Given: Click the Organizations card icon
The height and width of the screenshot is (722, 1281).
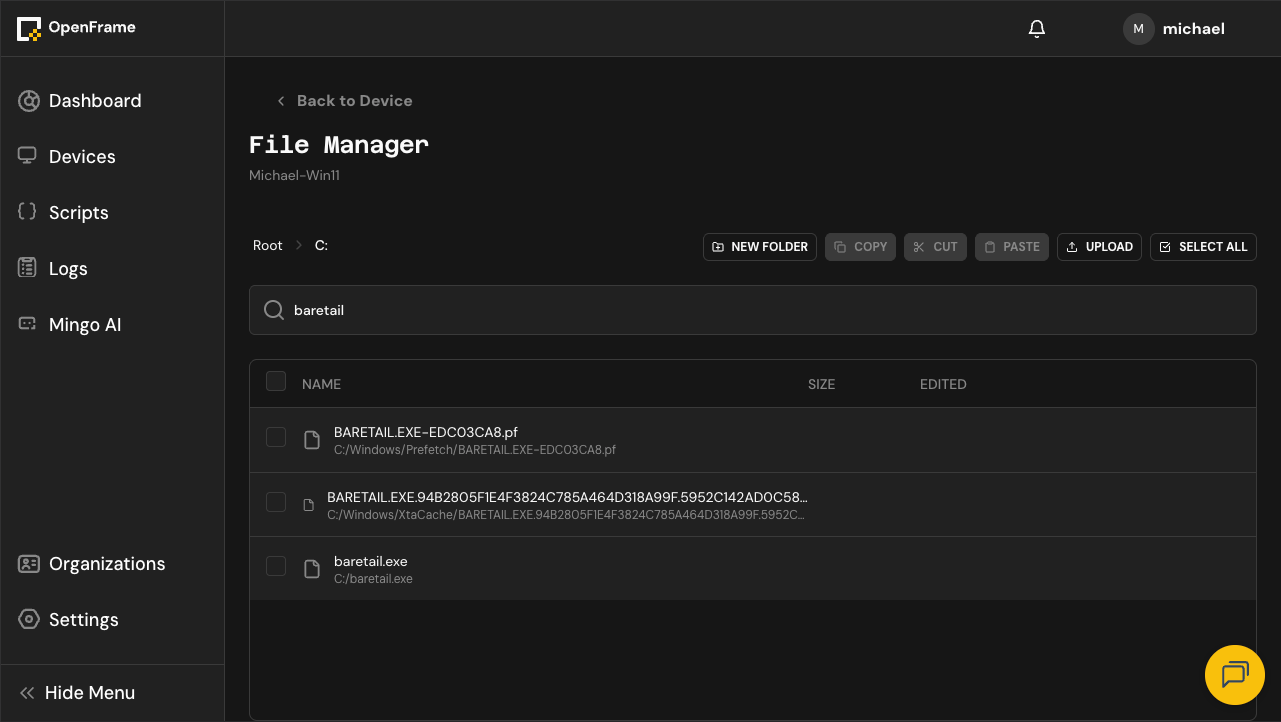Looking at the screenshot, I should coord(29,564).
